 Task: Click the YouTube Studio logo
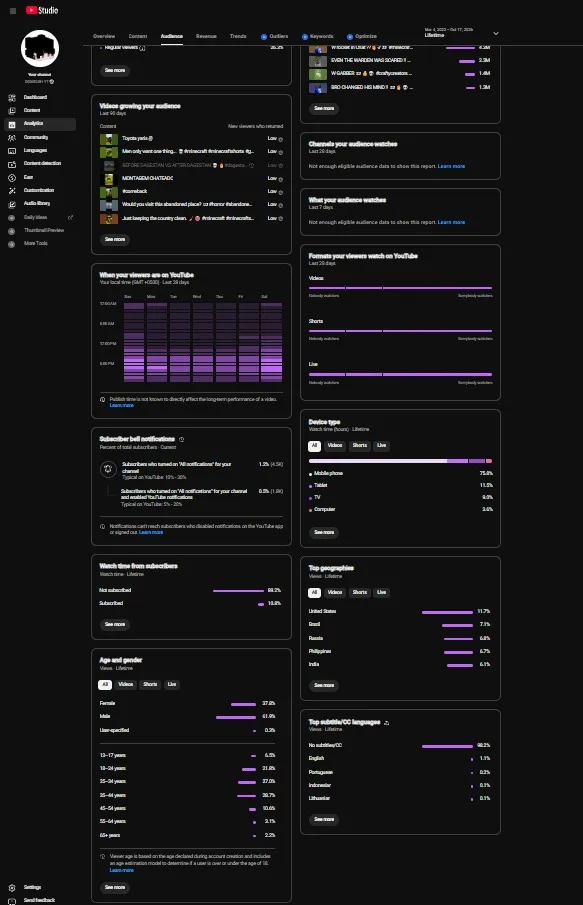[x=42, y=10]
